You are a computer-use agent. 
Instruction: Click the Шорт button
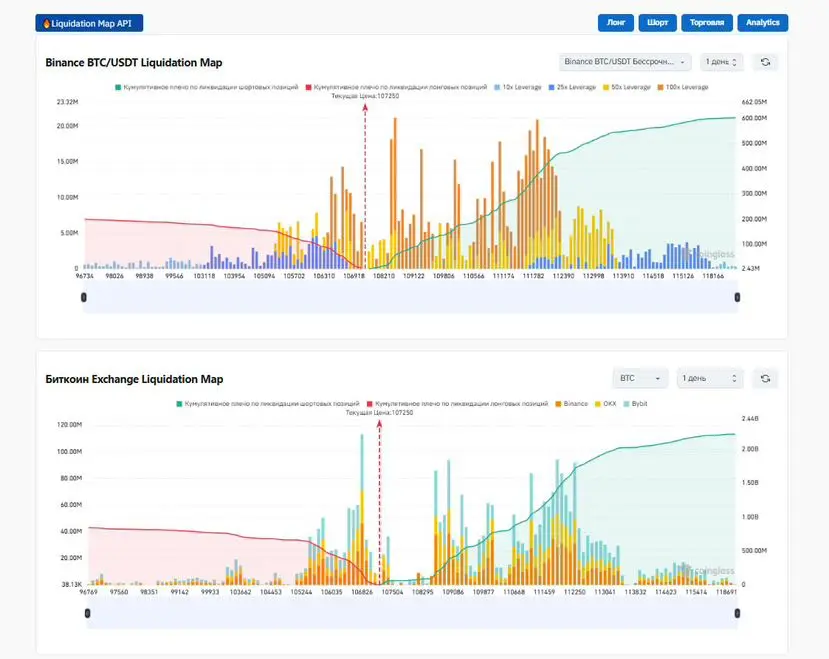(x=658, y=23)
